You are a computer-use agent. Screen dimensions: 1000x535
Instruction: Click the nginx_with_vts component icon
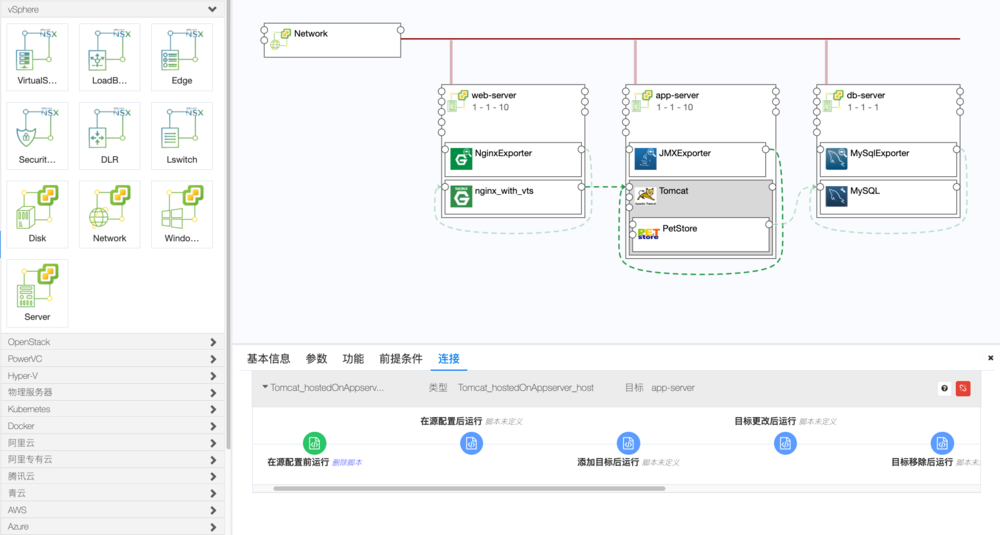(x=461, y=196)
